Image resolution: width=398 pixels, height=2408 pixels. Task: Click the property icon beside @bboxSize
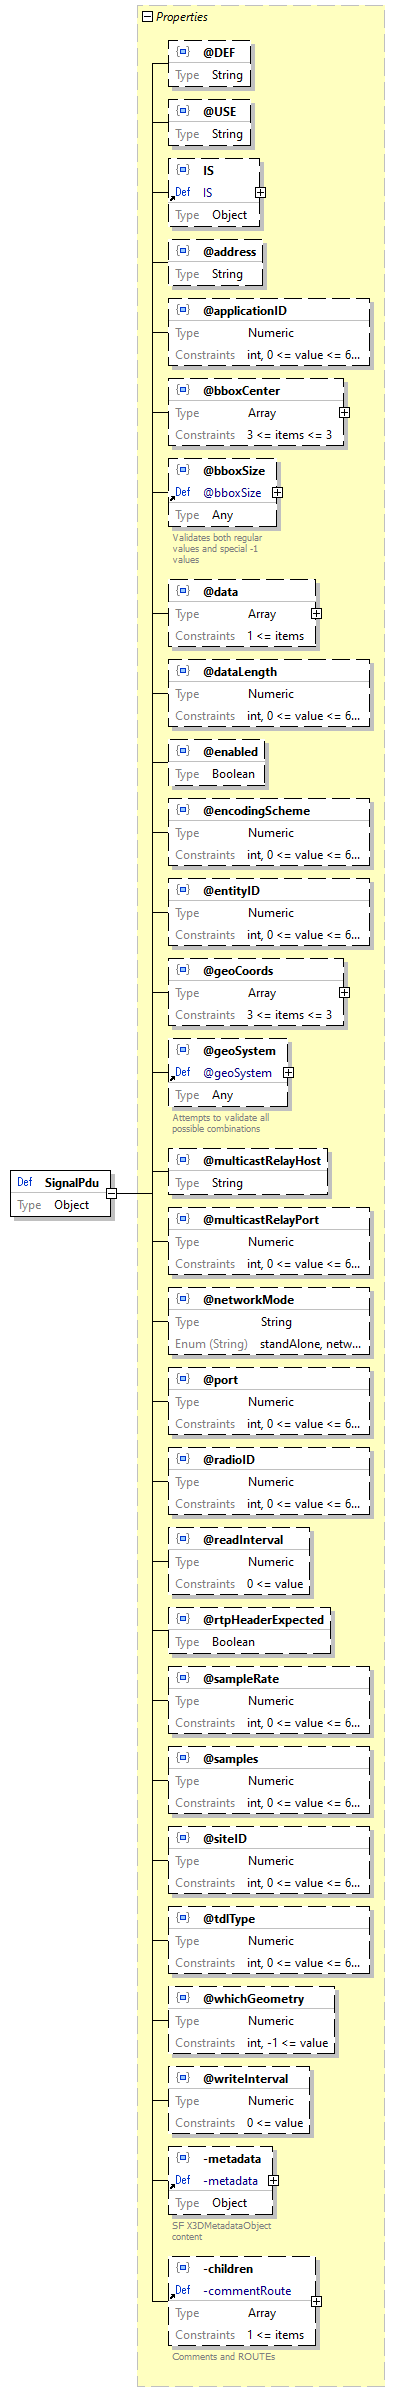pos(183,470)
